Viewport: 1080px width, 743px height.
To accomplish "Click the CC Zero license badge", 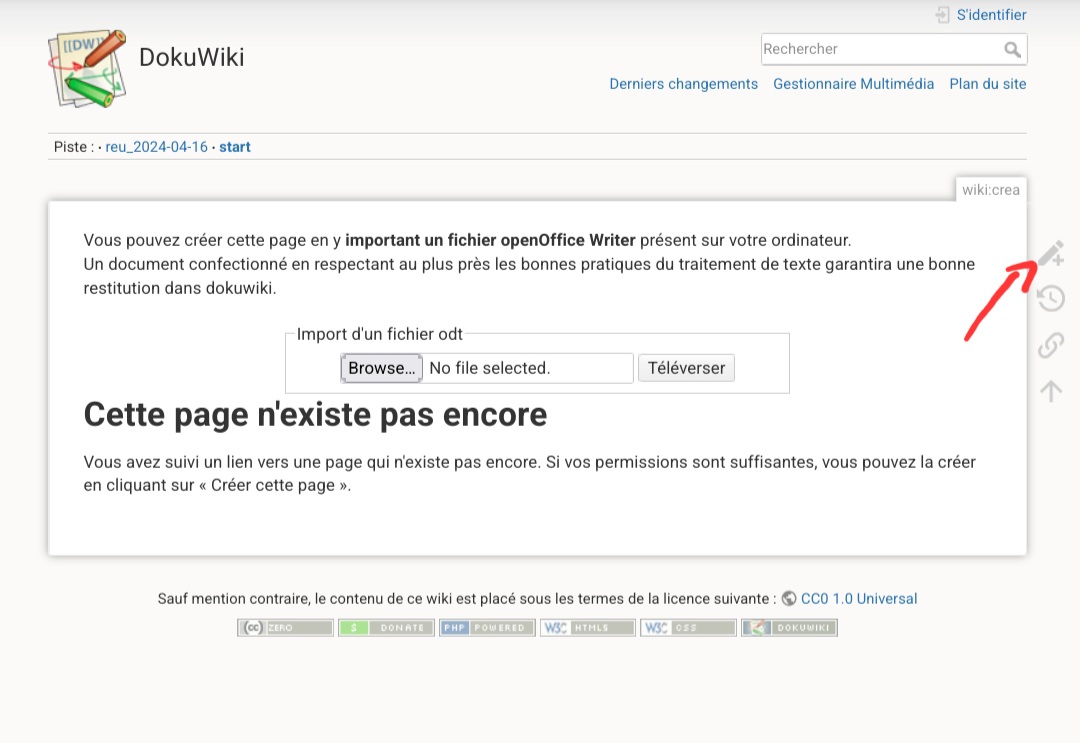I will pyautogui.click(x=285, y=628).
